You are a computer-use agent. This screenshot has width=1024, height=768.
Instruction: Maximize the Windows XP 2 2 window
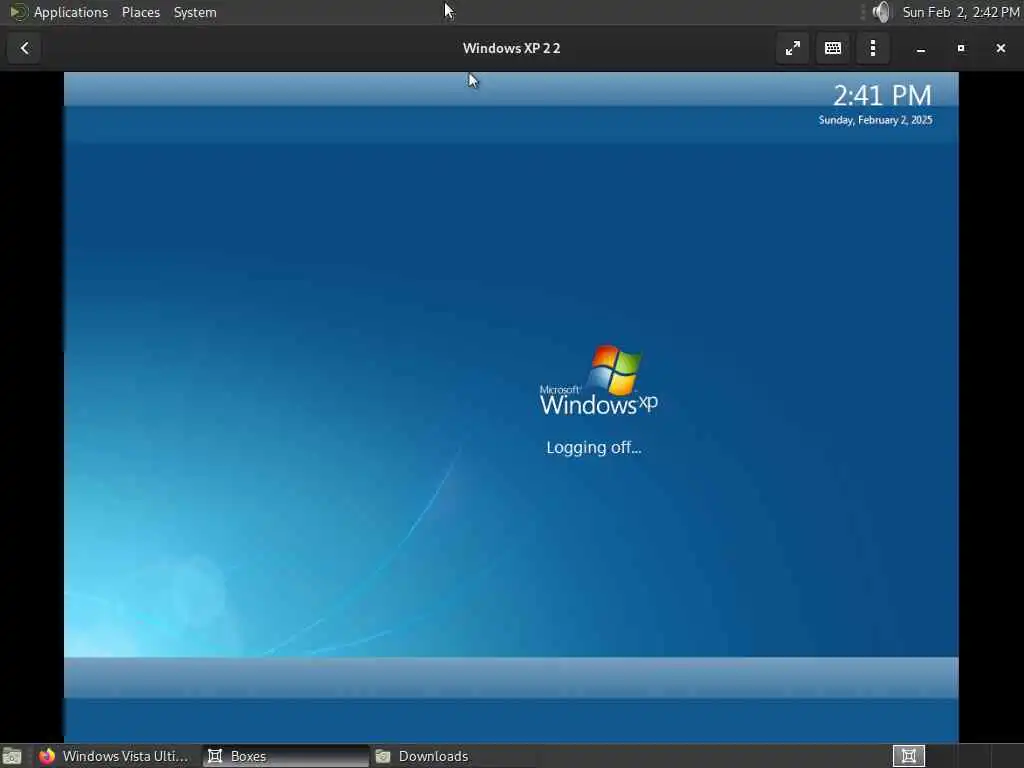(961, 48)
